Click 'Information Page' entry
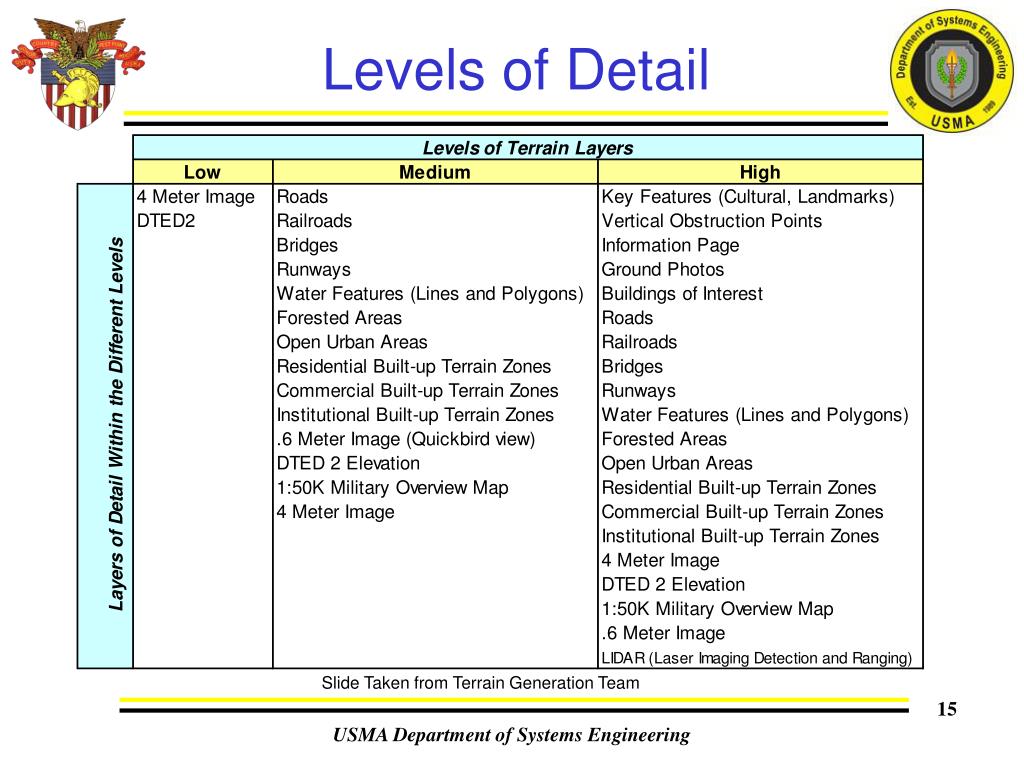Viewport: 1024px width, 768px height. (670, 246)
